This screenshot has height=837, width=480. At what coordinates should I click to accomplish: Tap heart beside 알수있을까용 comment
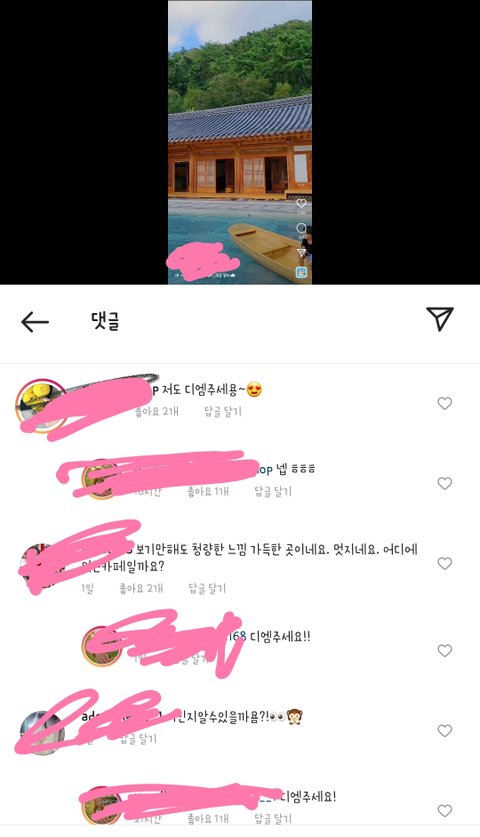(445, 731)
